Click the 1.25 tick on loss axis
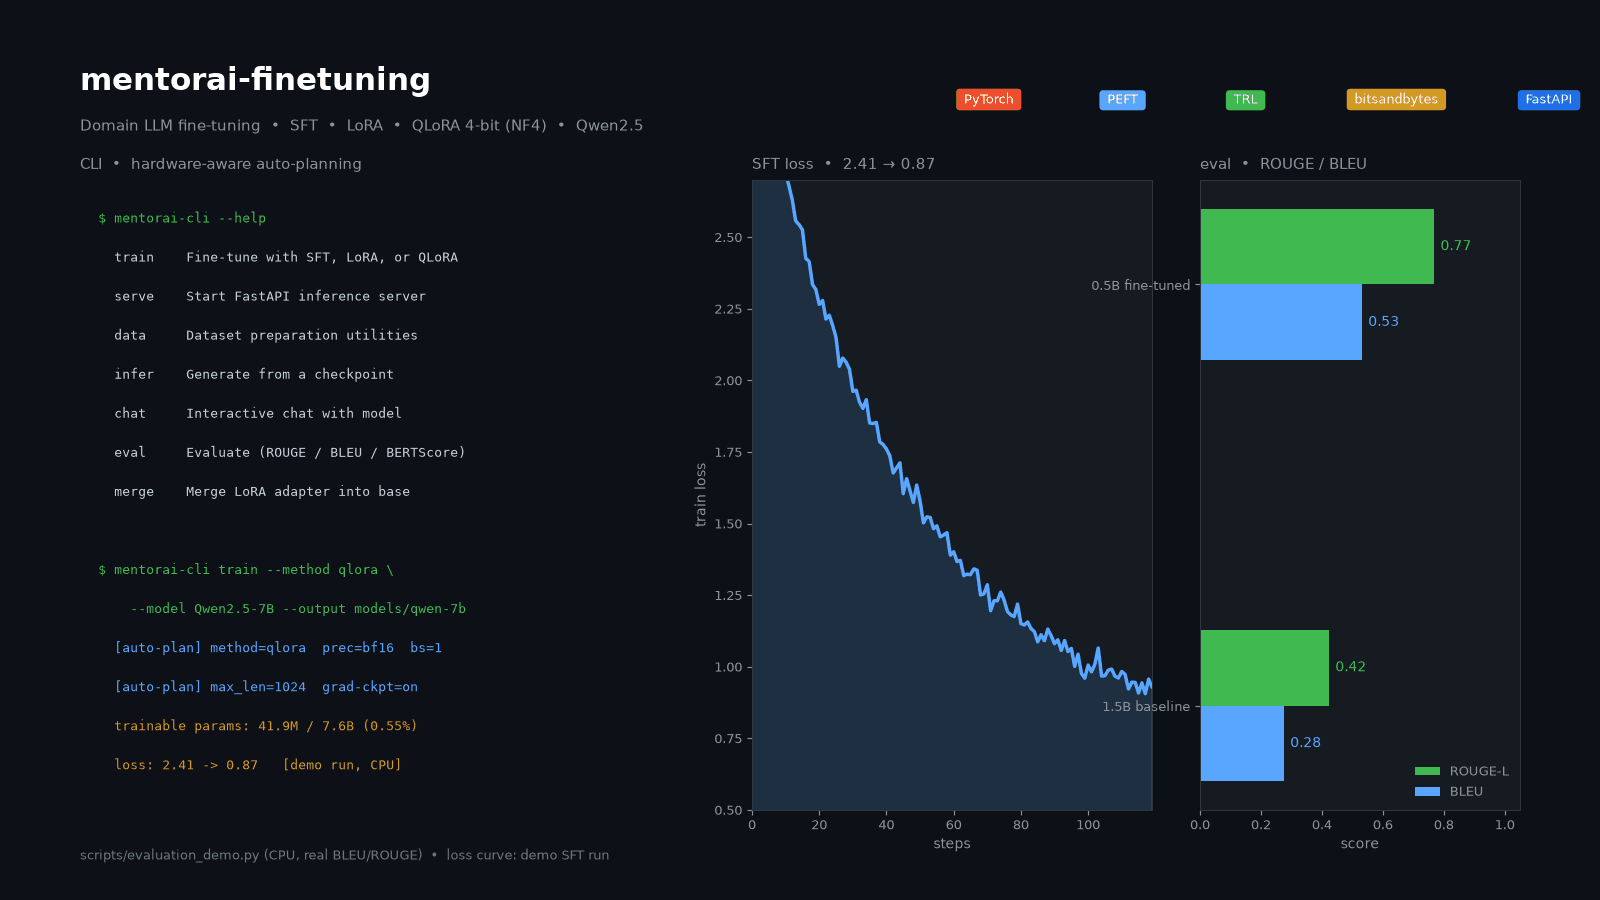The width and height of the screenshot is (1600, 900). tap(728, 596)
